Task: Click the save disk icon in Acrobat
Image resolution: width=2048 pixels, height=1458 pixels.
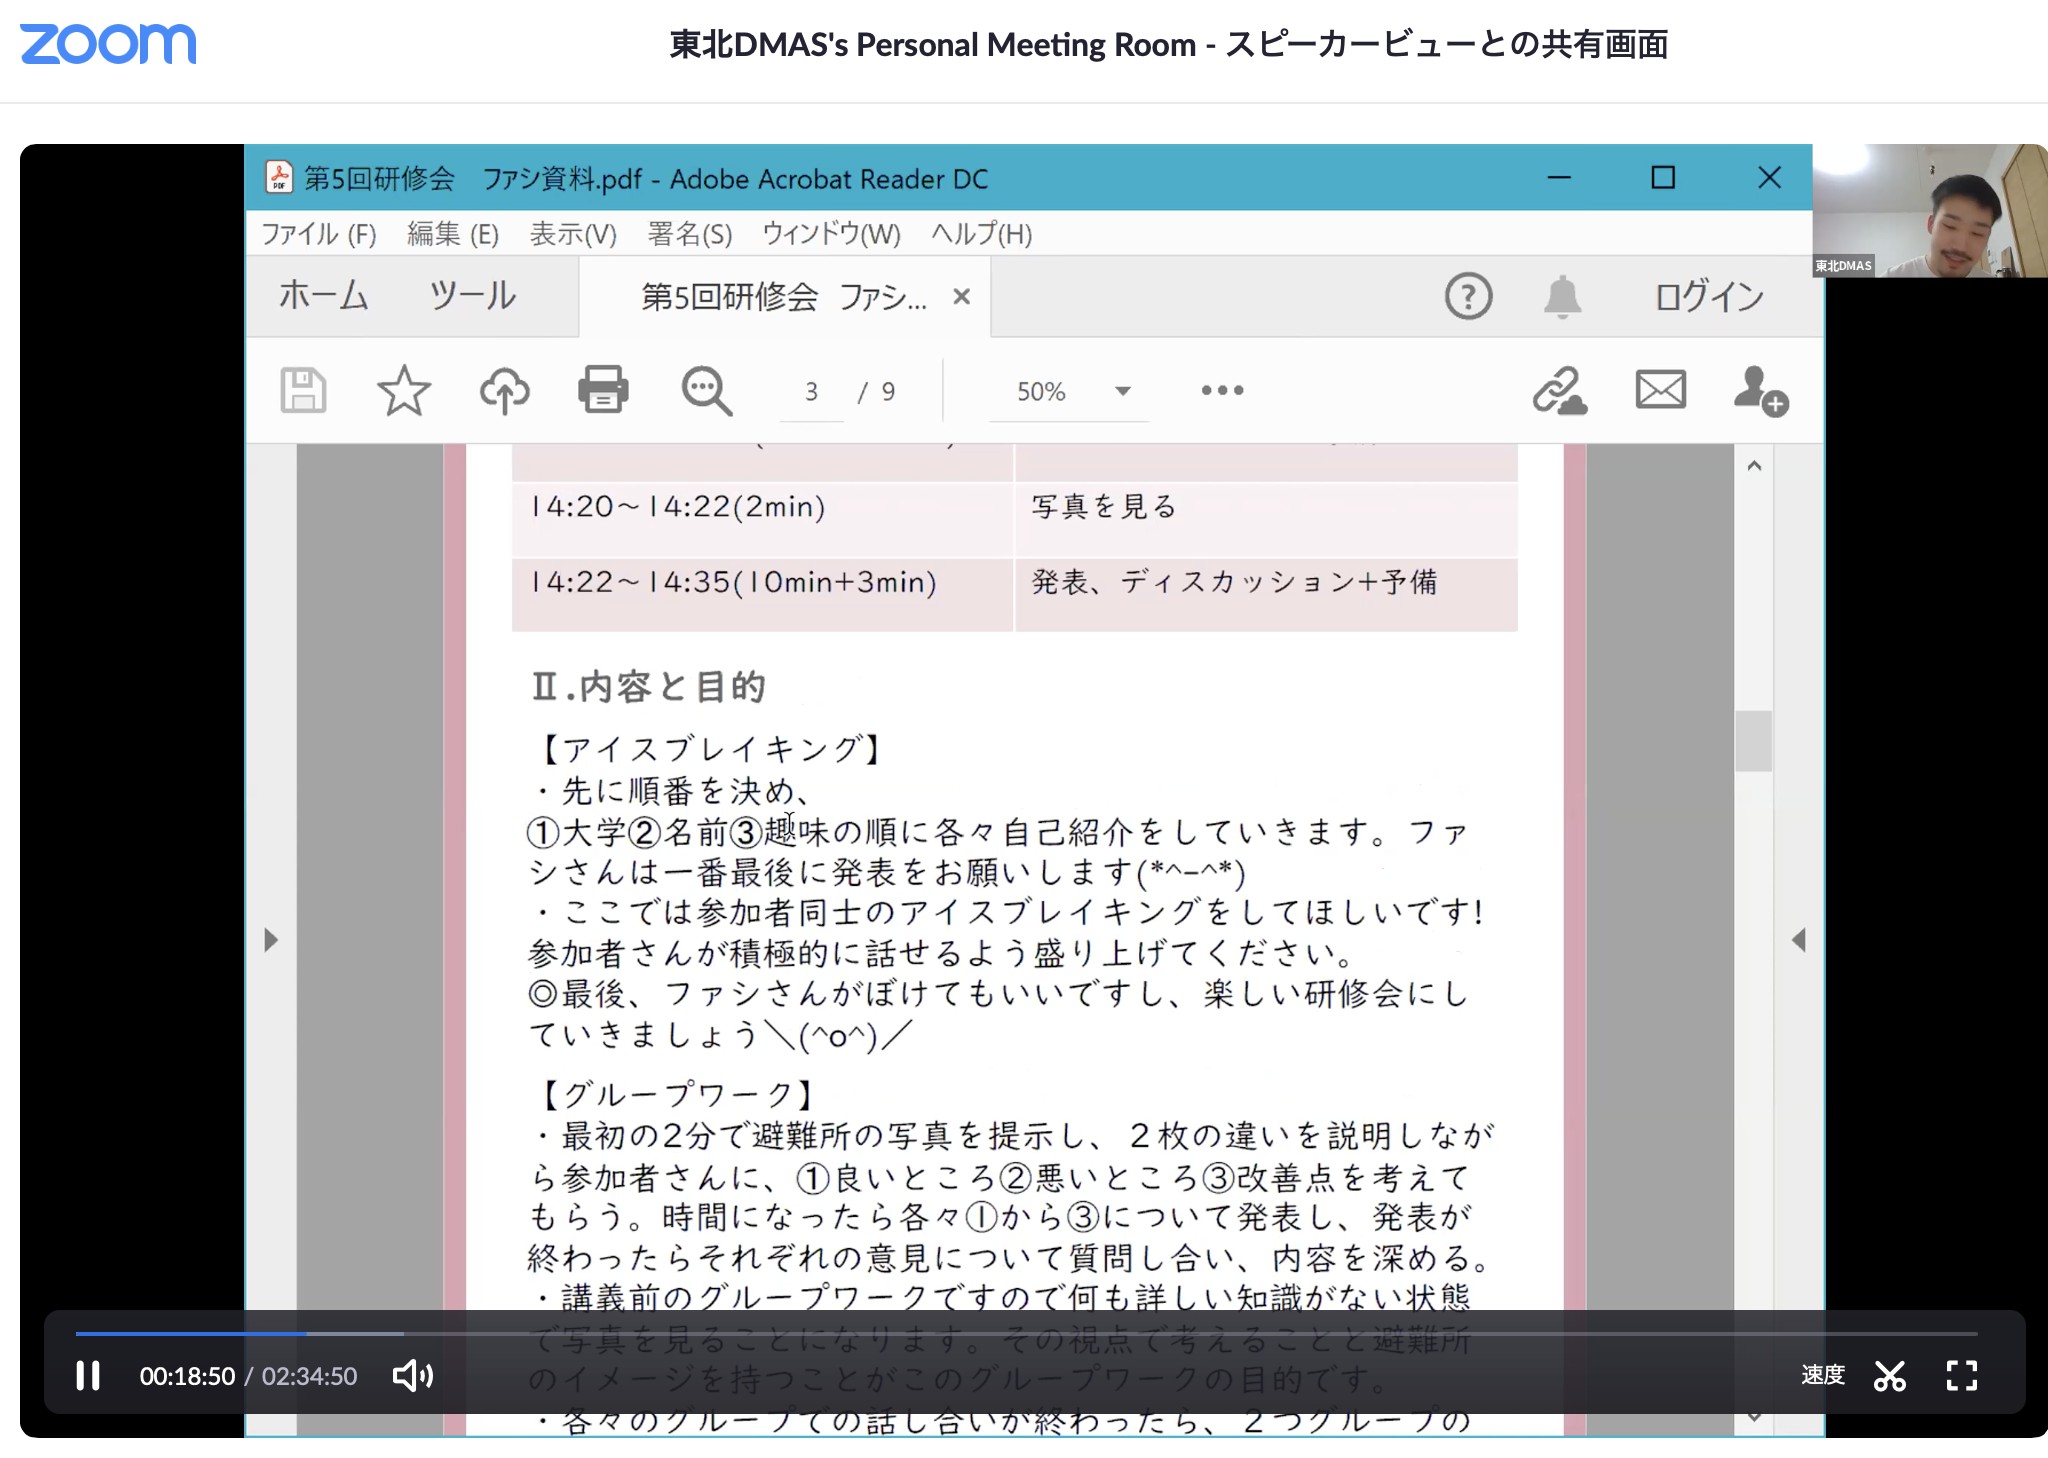Action: [303, 390]
